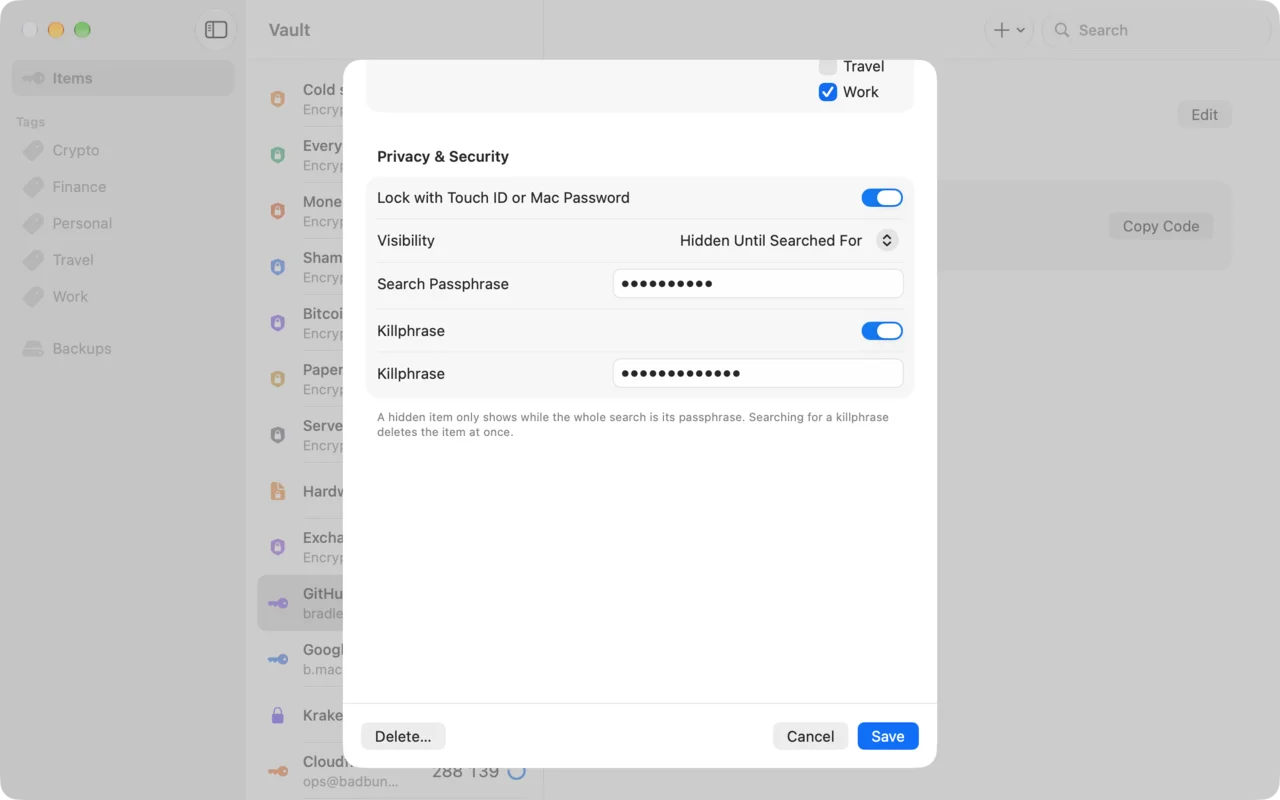
Task: Open the add item plus menu
Action: (1009, 30)
